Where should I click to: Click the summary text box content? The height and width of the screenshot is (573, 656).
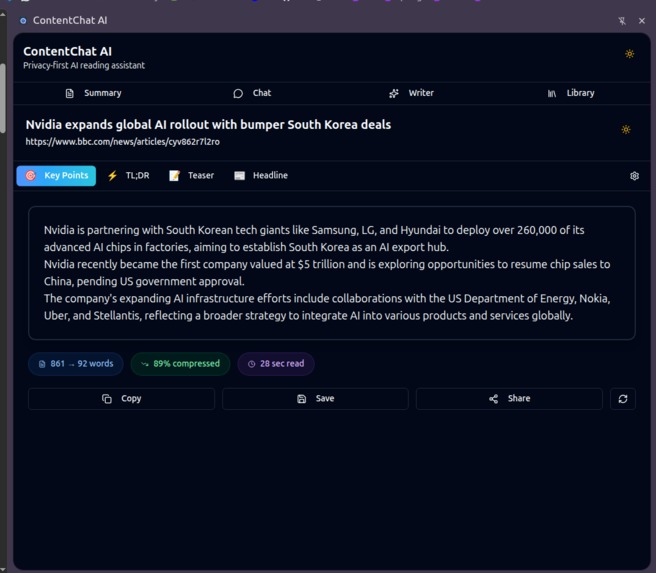click(x=332, y=273)
